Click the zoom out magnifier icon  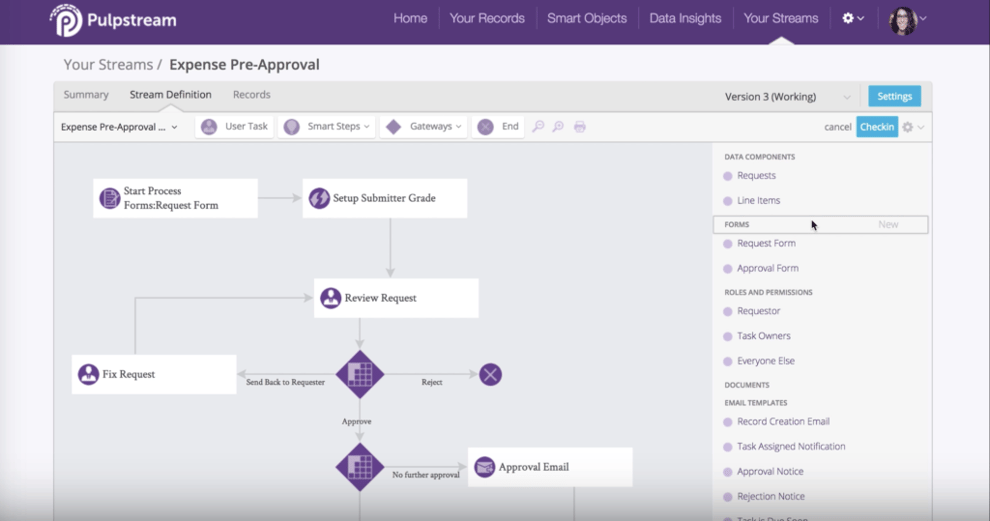[x=558, y=127]
